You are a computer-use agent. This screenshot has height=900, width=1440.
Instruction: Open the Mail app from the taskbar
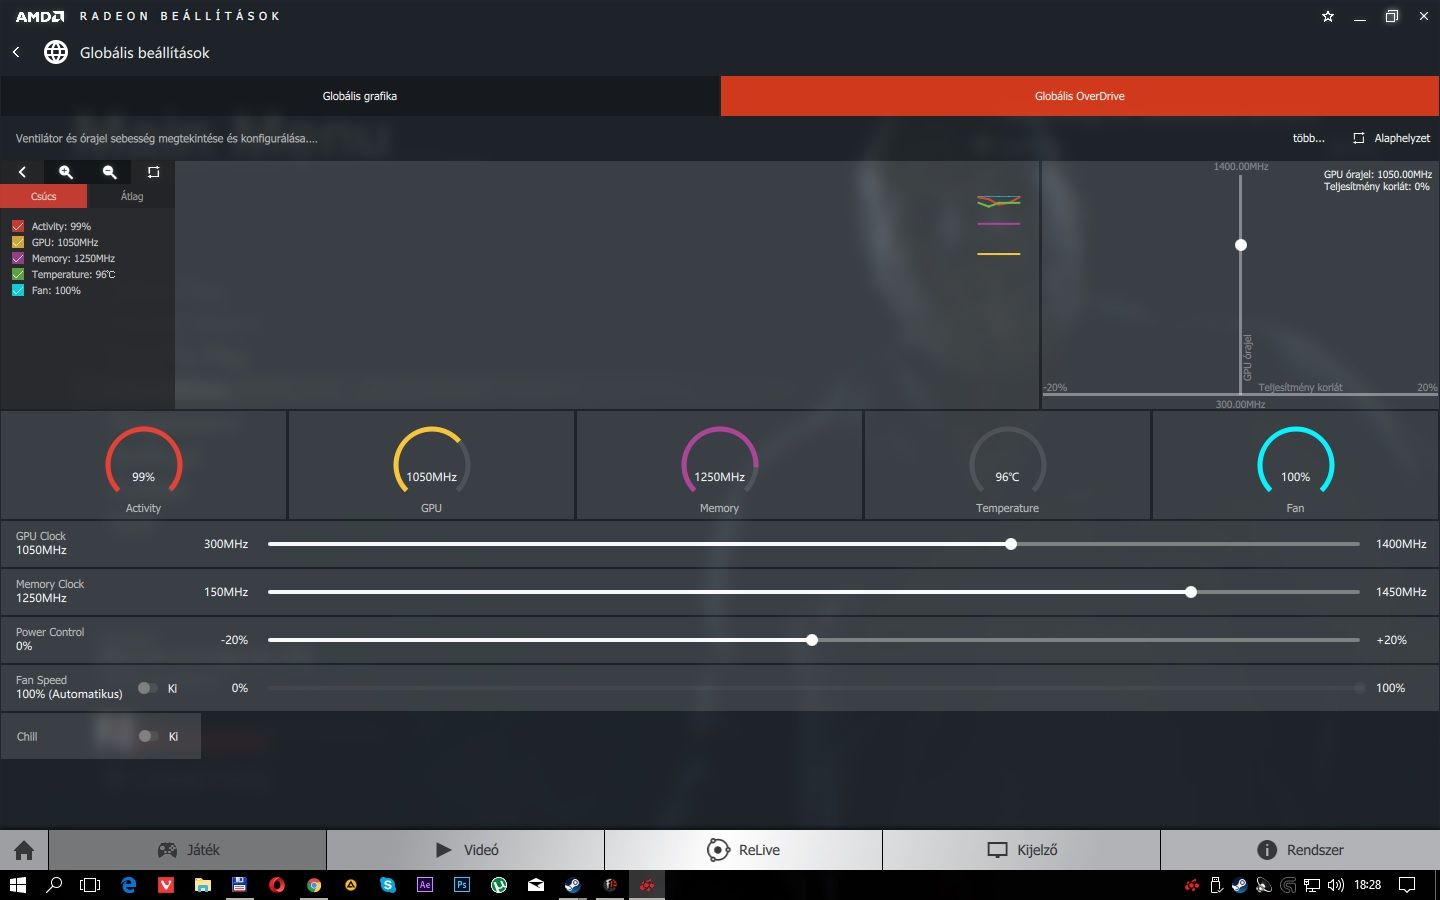coord(536,885)
